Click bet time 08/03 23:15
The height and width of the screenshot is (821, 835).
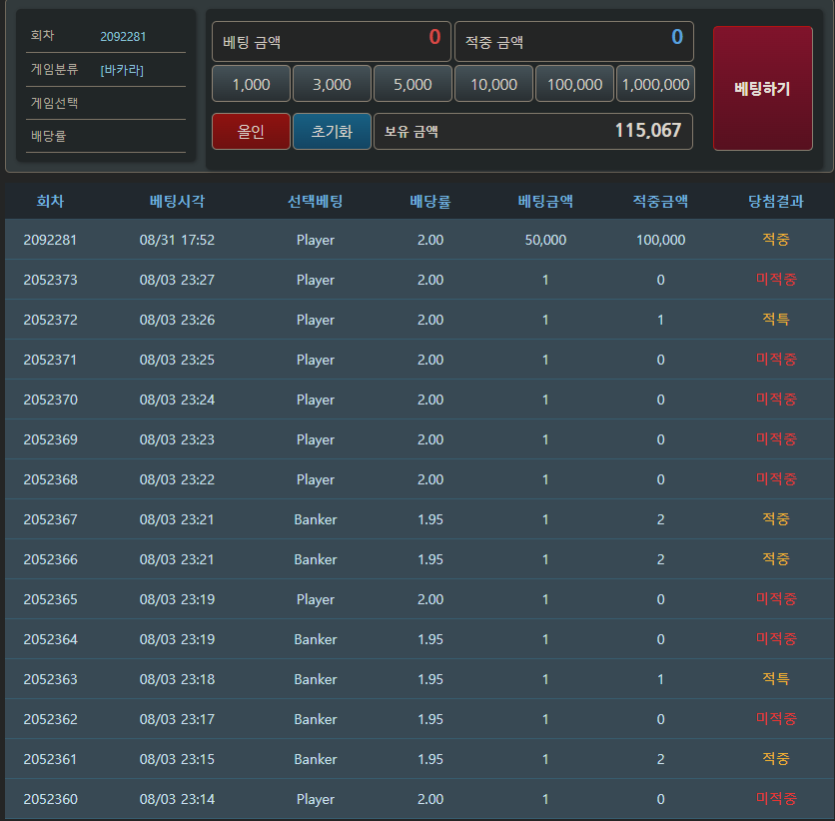tap(177, 759)
